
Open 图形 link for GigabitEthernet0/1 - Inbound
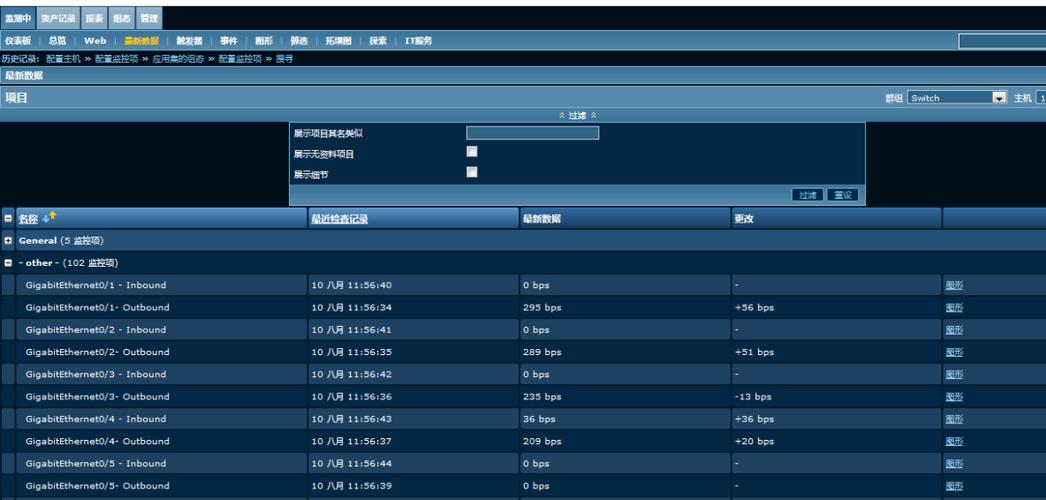tap(954, 285)
